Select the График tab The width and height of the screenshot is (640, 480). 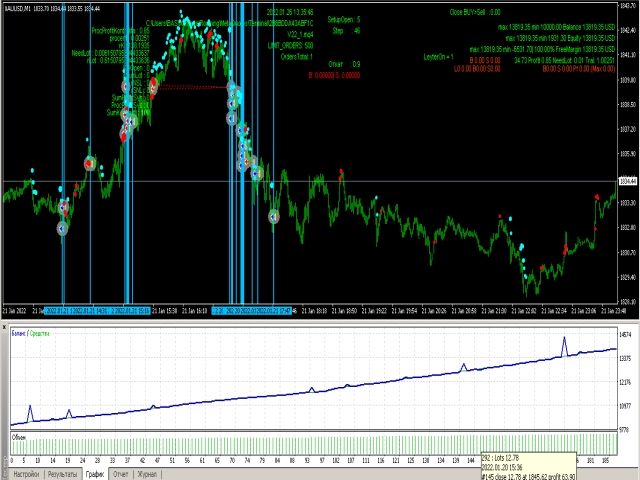pos(95,474)
